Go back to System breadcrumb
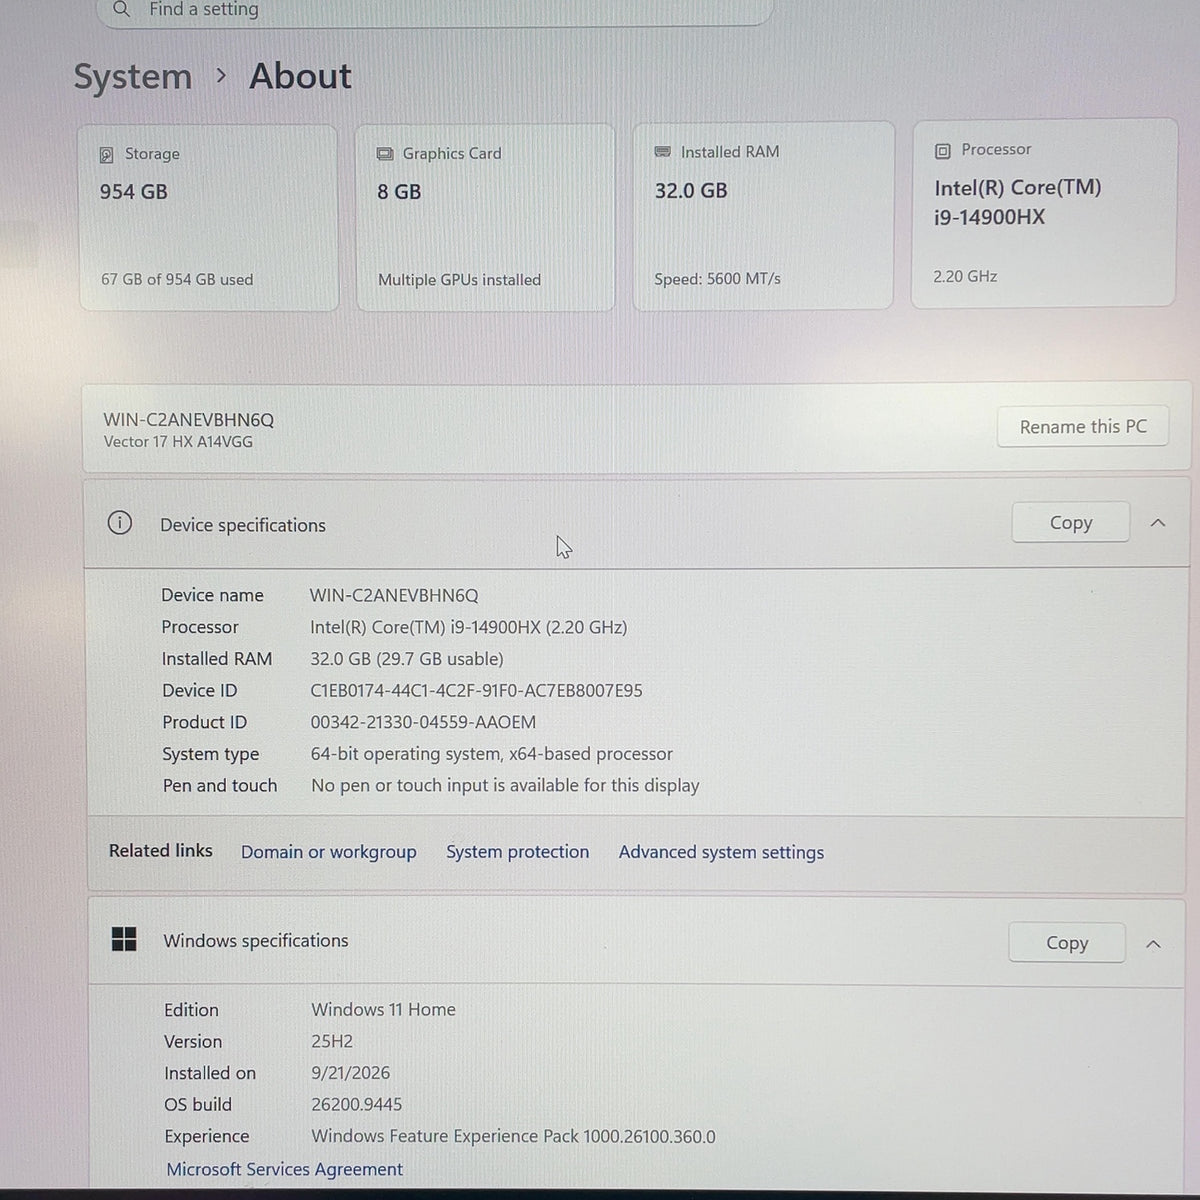The height and width of the screenshot is (1200, 1200). (133, 77)
